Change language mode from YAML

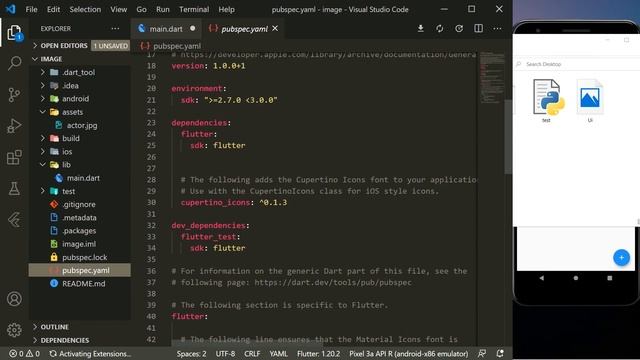(278, 353)
